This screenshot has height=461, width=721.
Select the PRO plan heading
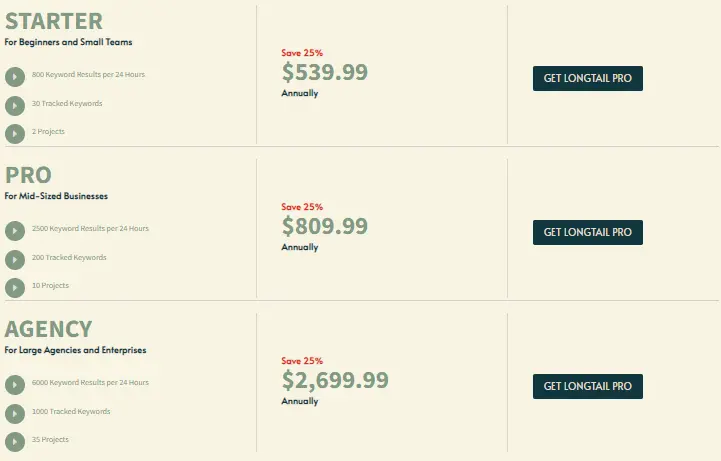(x=29, y=175)
